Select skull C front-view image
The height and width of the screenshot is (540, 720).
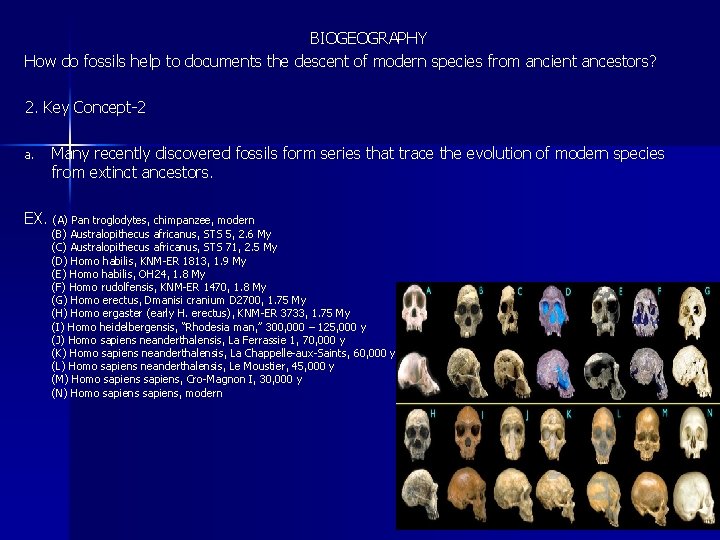508,310
